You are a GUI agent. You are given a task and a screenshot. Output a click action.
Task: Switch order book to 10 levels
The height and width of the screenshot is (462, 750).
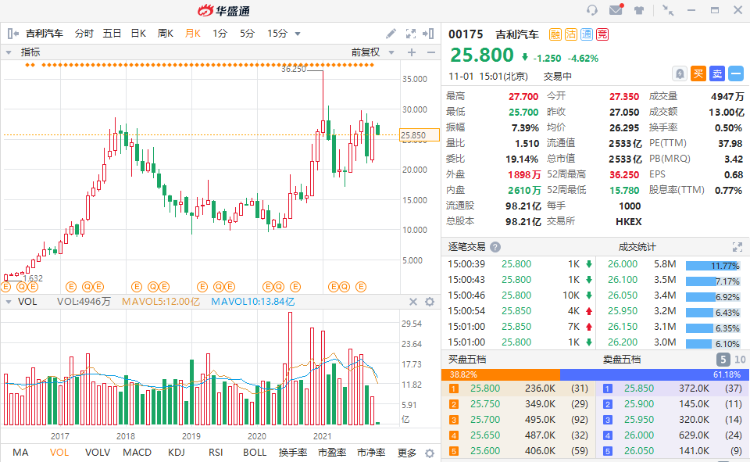(740, 359)
